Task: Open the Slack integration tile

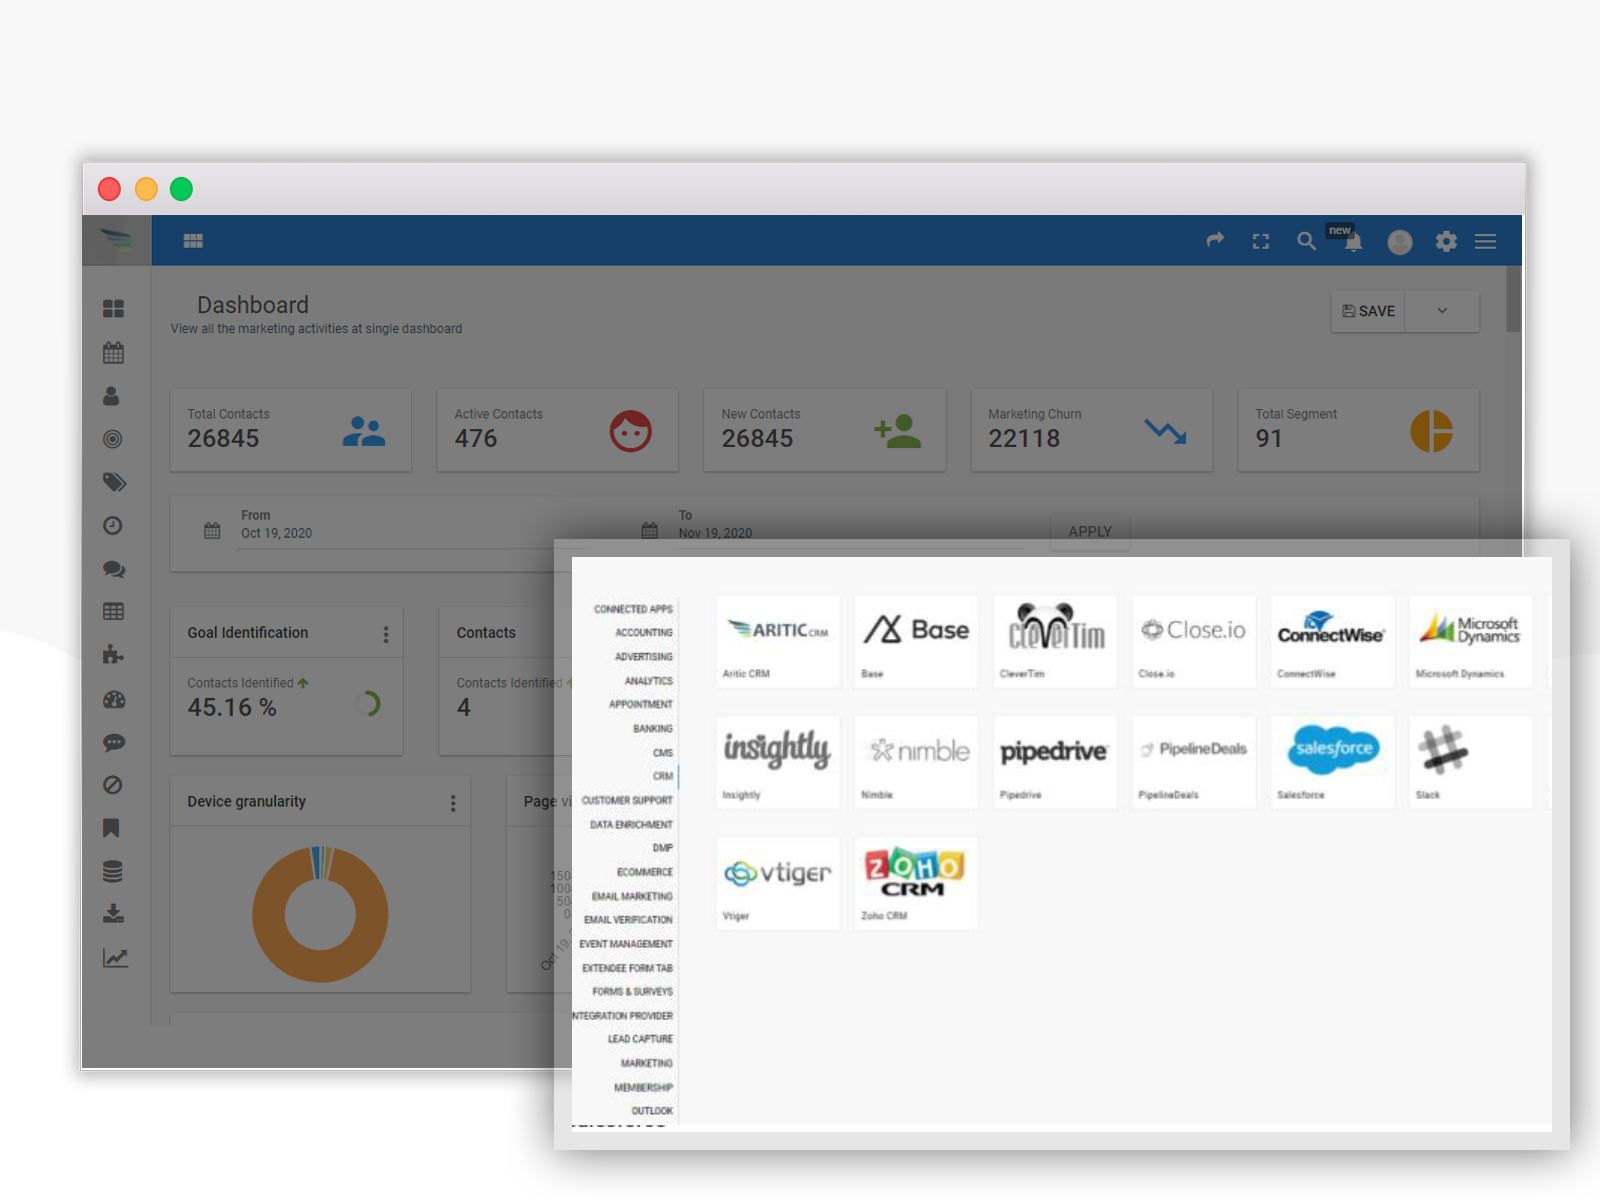Action: coord(1471,762)
